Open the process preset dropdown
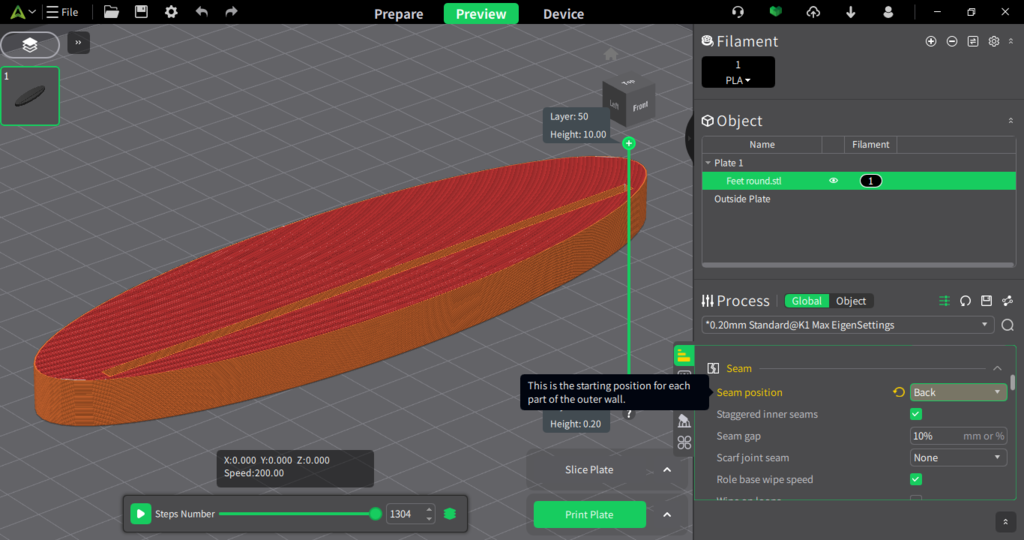The image size is (1024, 540). (x=848, y=325)
